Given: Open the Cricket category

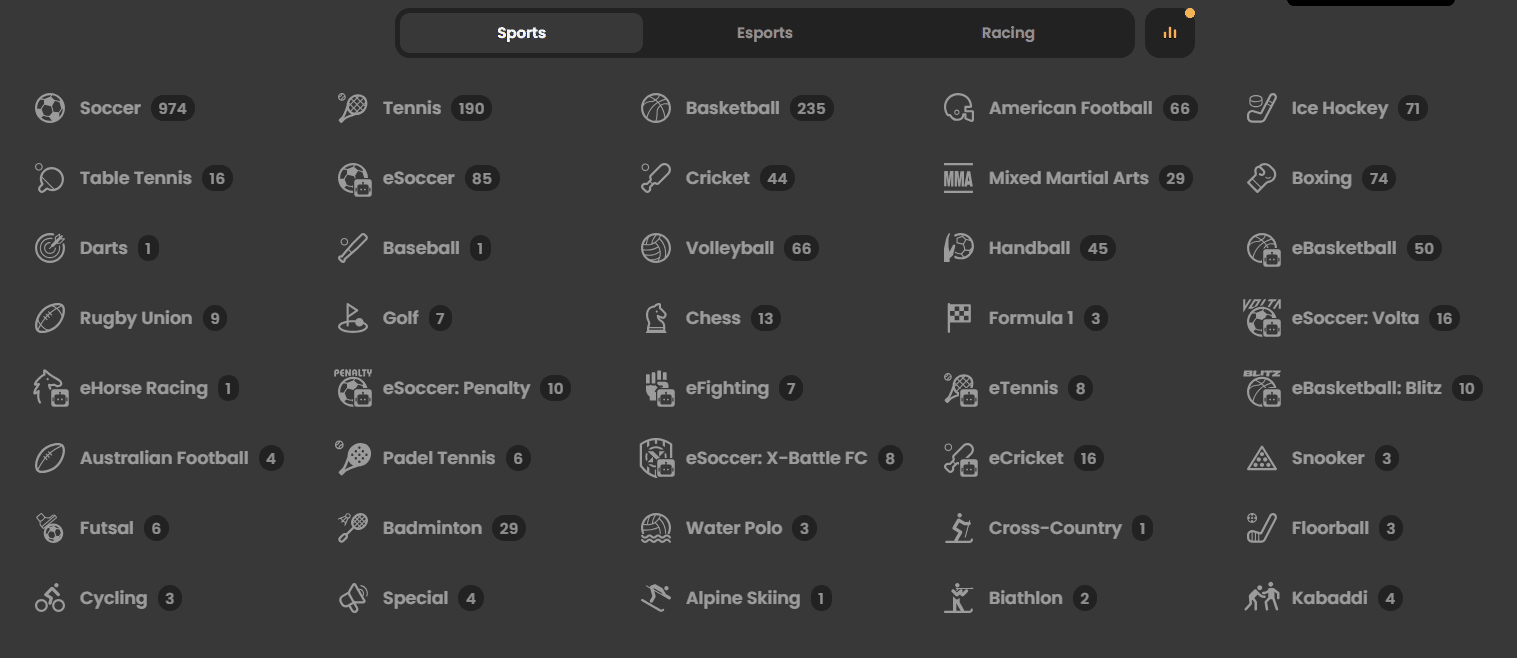Looking at the screenshot, I should pyautogui.click(x=717, y=177).
